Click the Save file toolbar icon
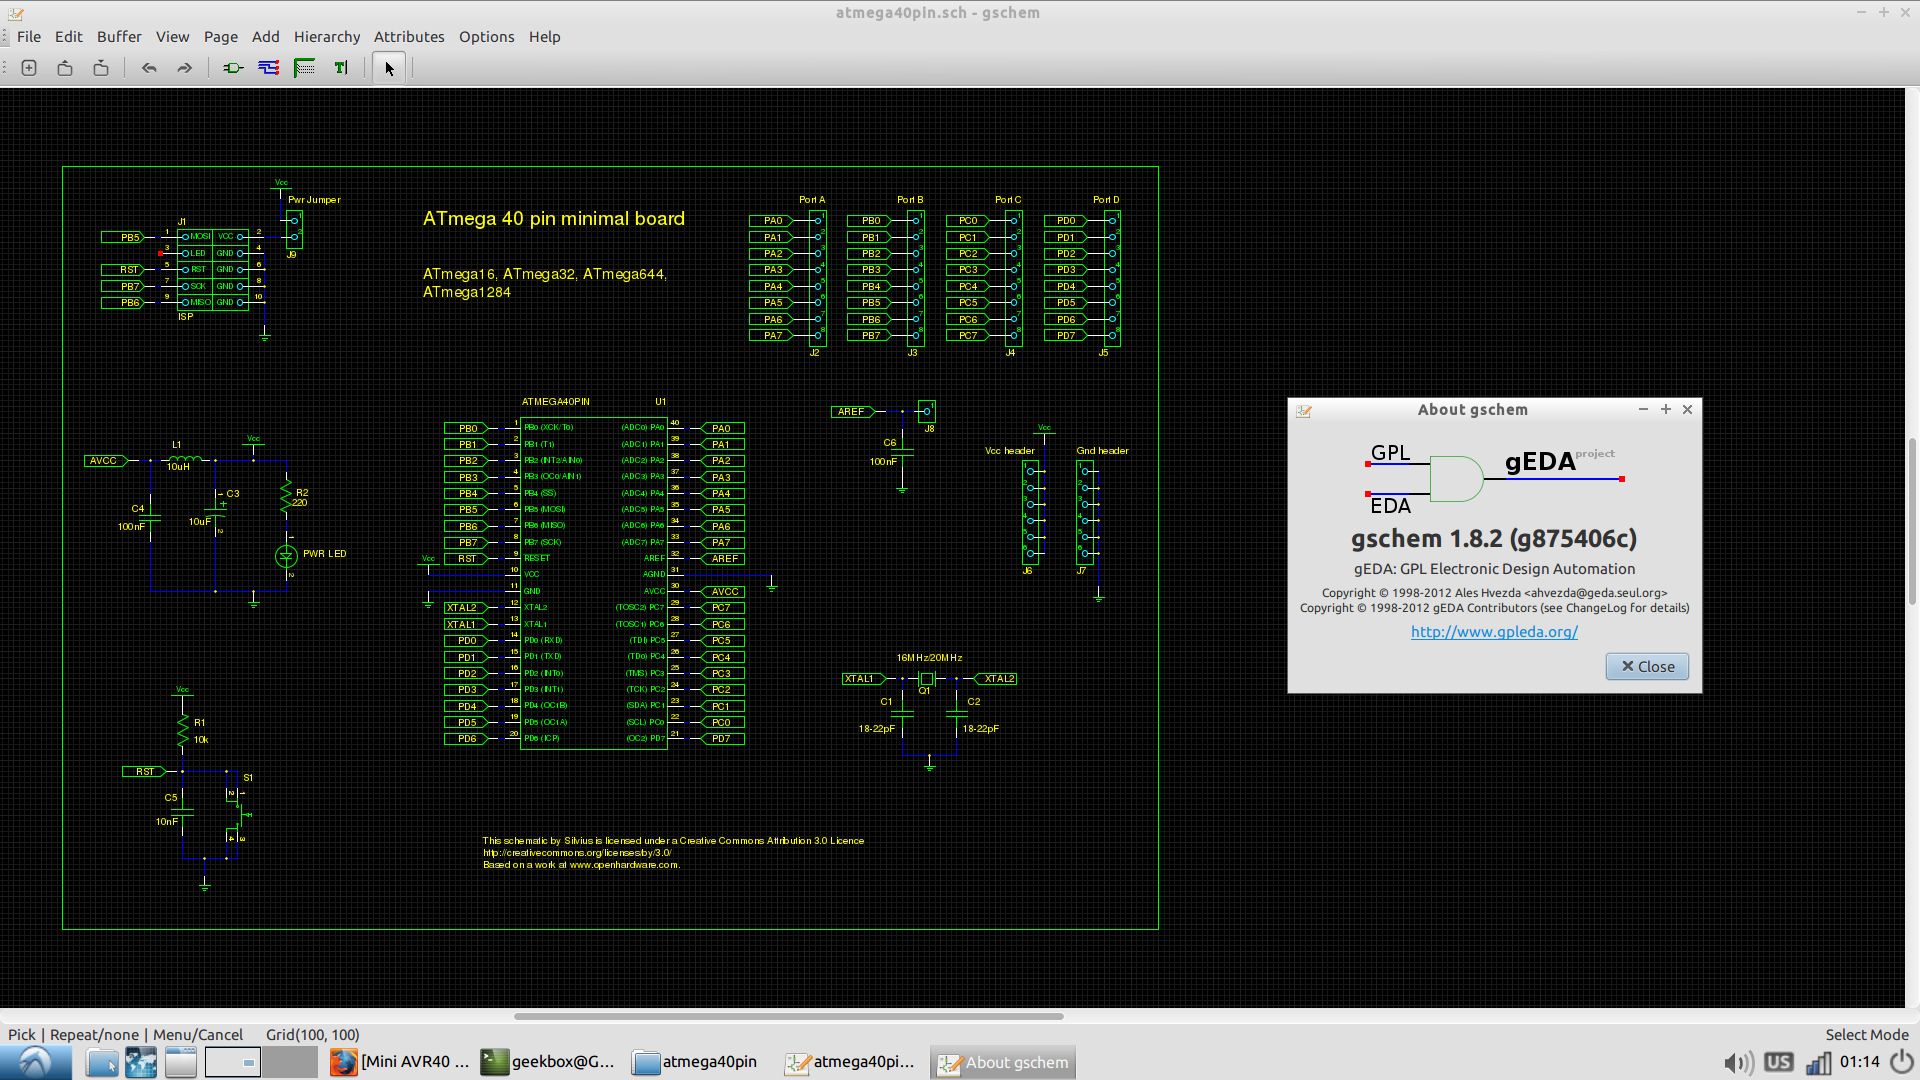Viewport: 1920px width, 1080px height. (101, 68)
